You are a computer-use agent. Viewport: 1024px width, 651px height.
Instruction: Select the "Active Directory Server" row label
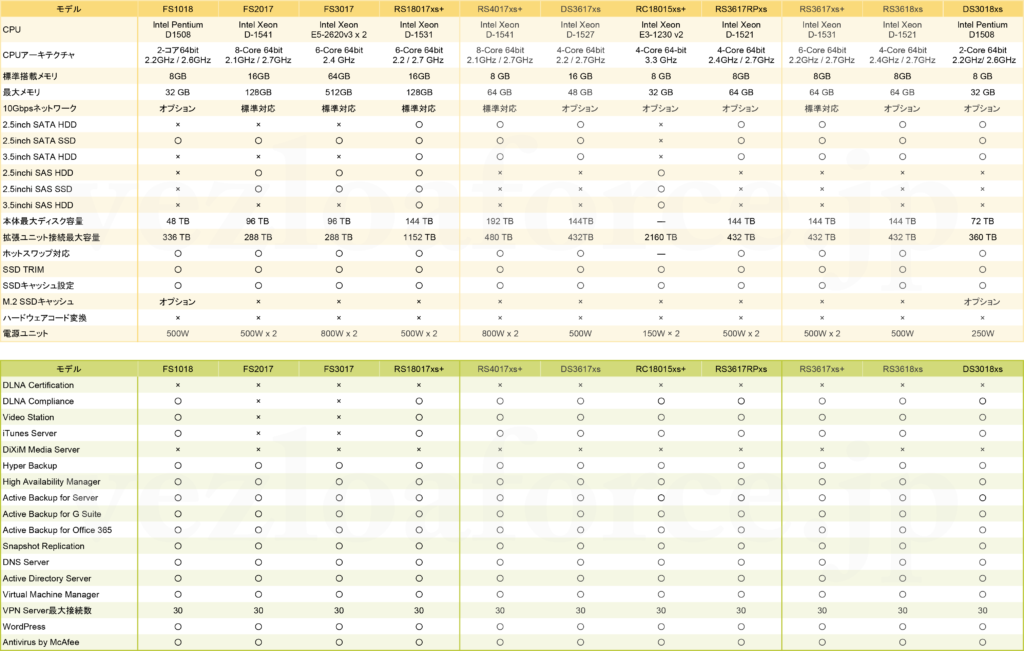(x=46, y=579)
